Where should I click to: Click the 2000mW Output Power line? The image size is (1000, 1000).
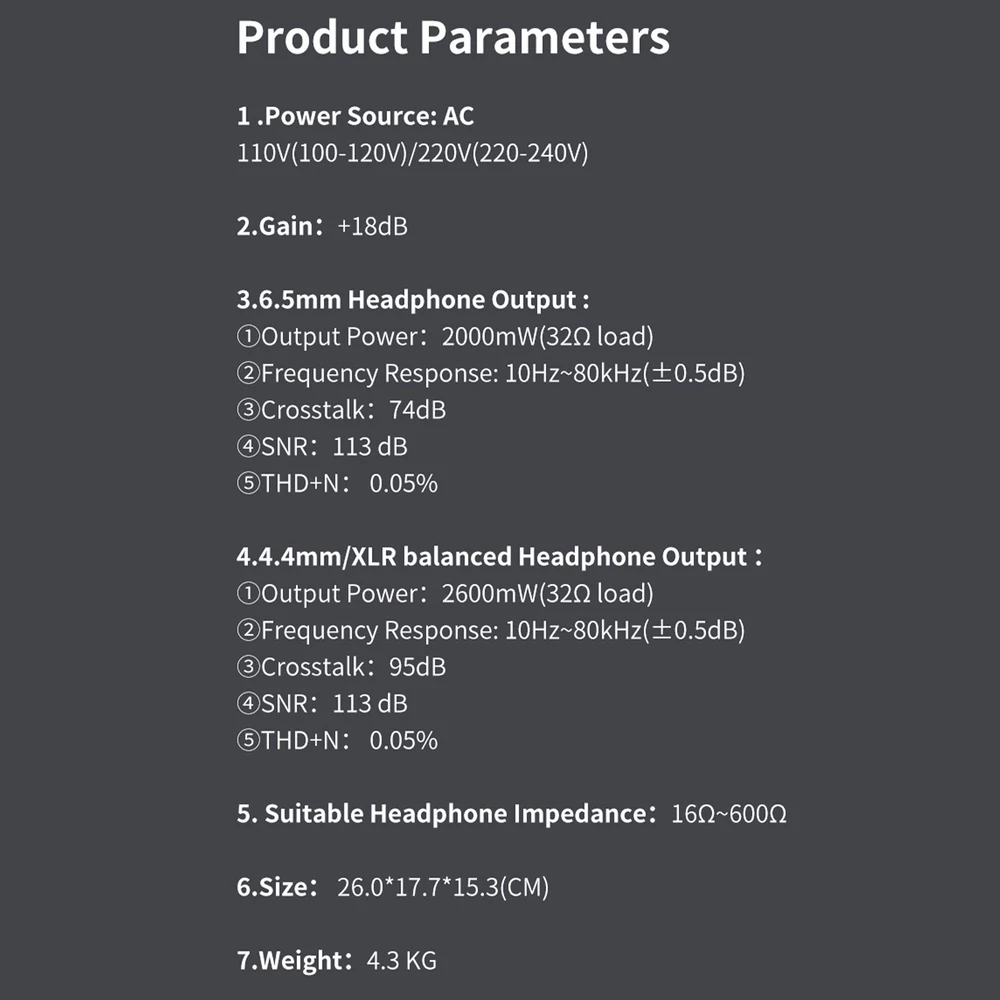[445, 337]
